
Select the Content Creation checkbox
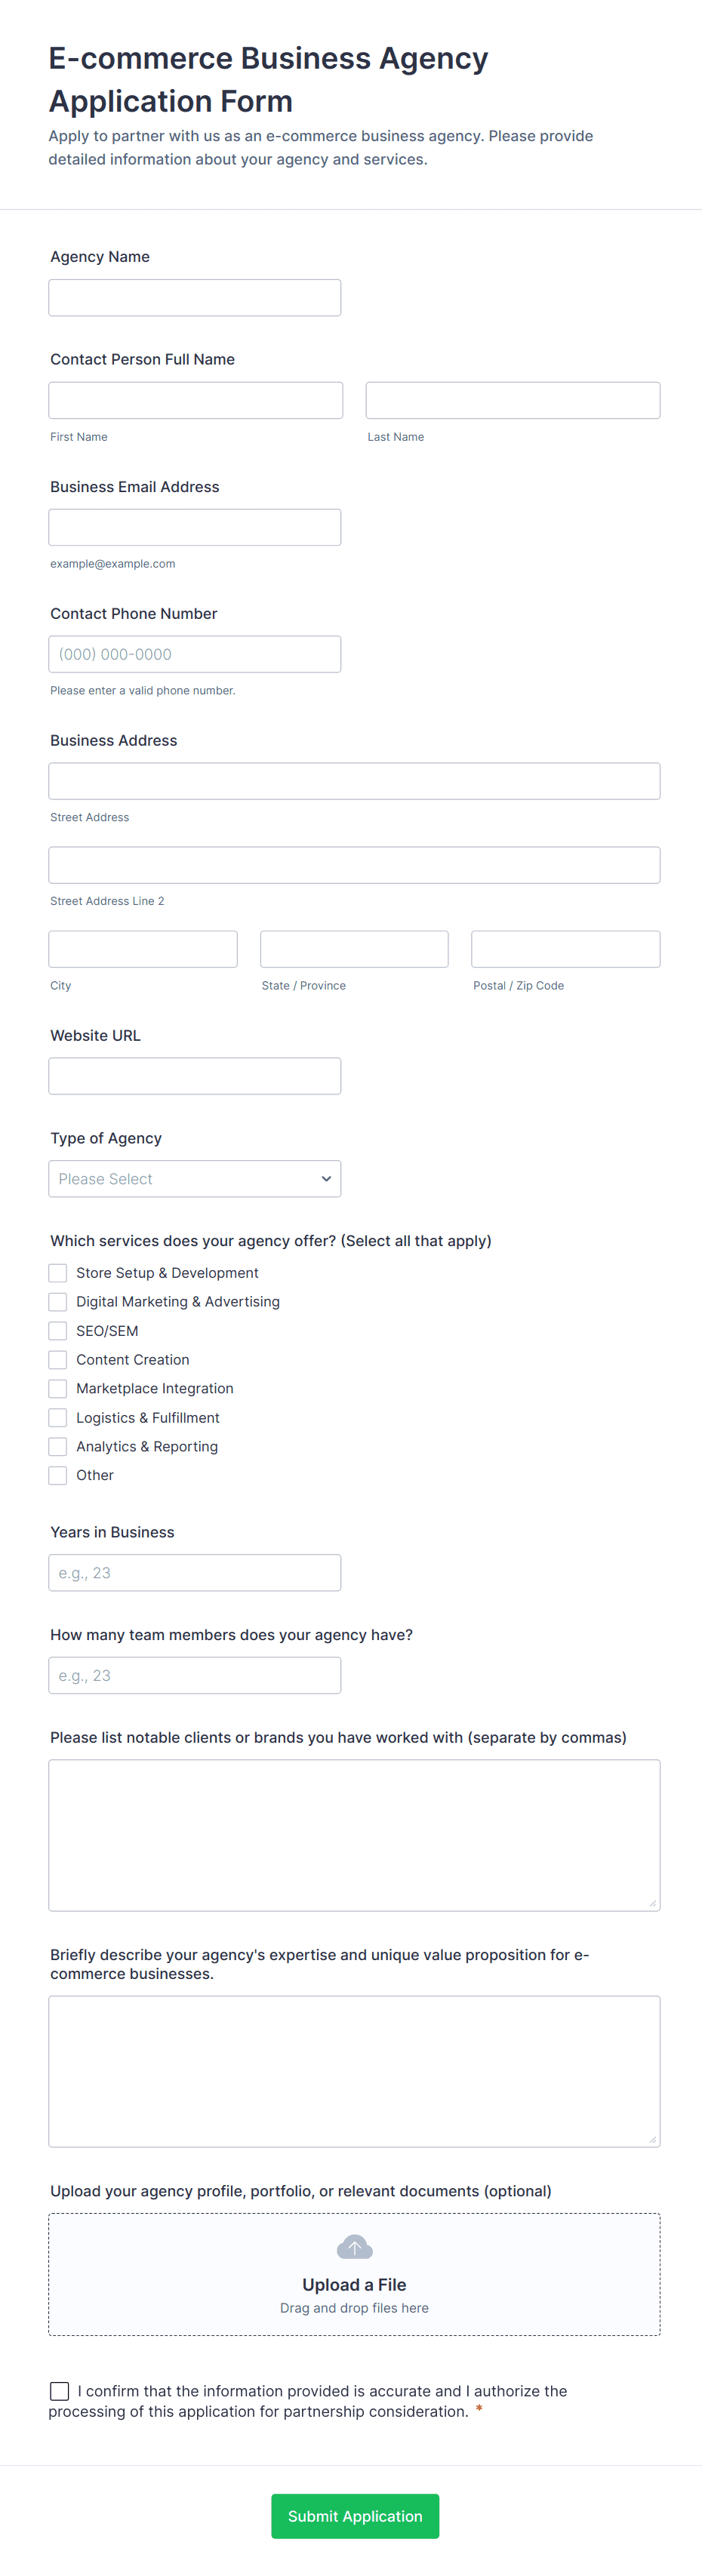coord(58,1360)
